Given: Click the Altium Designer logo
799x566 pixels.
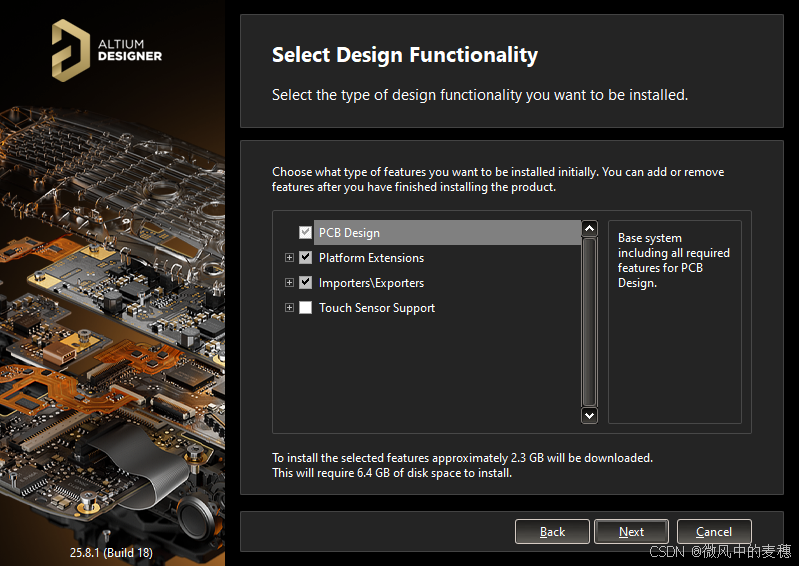Looking at the screenshot, I should (106, 50).
